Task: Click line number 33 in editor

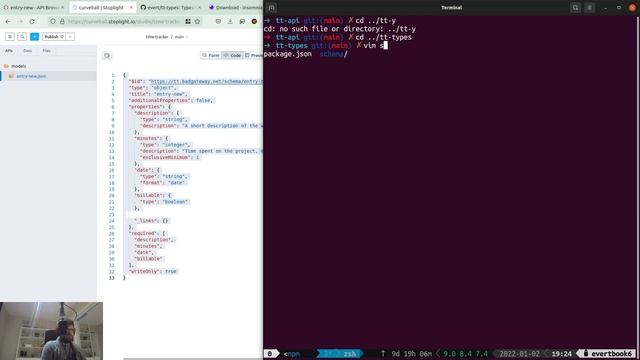Action: tap(111, 278)
